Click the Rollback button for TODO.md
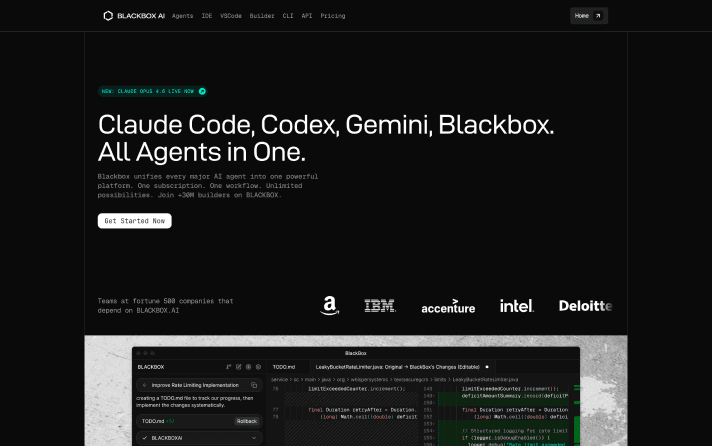This screenshot has height=446, width=712. 247,421
